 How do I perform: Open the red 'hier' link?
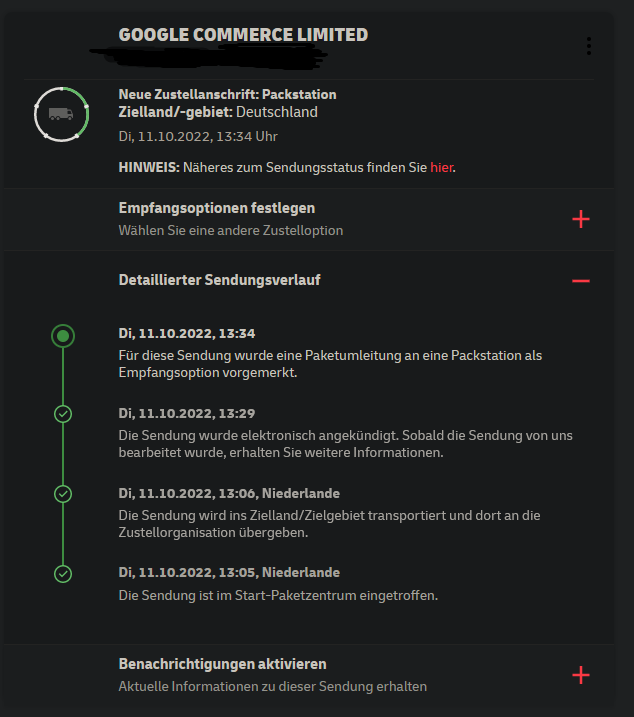point(441,167)
